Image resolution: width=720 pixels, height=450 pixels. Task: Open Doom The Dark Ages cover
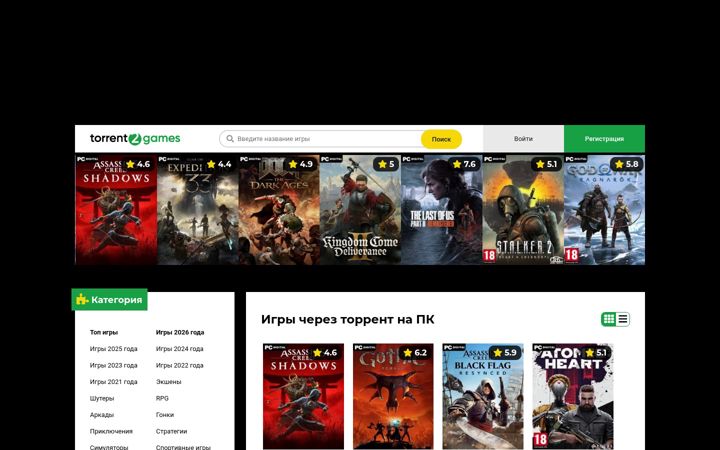click(279, 209)
